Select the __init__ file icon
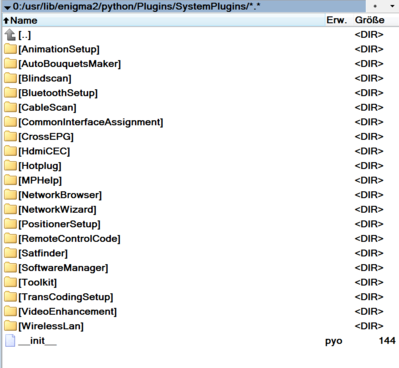This screenshot has width=399, height=368. pyautogui.click(x=10, y=341)
